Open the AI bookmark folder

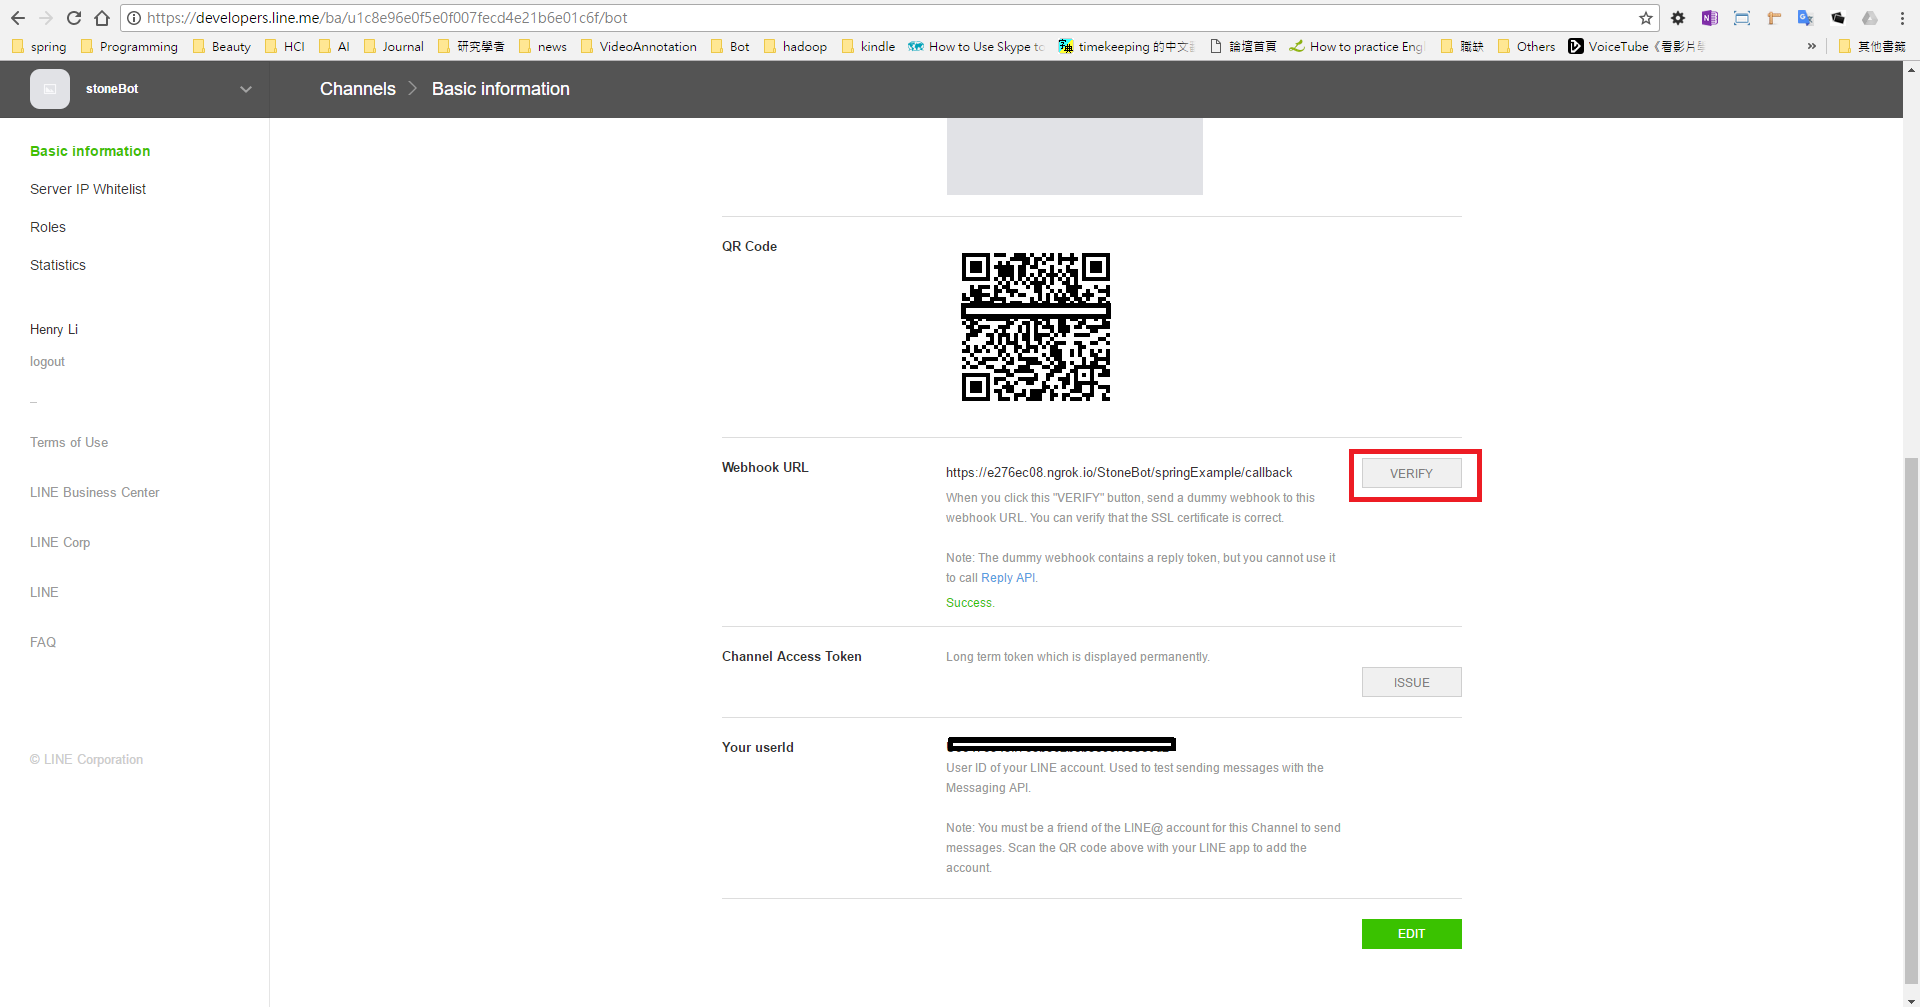point(334,46)
